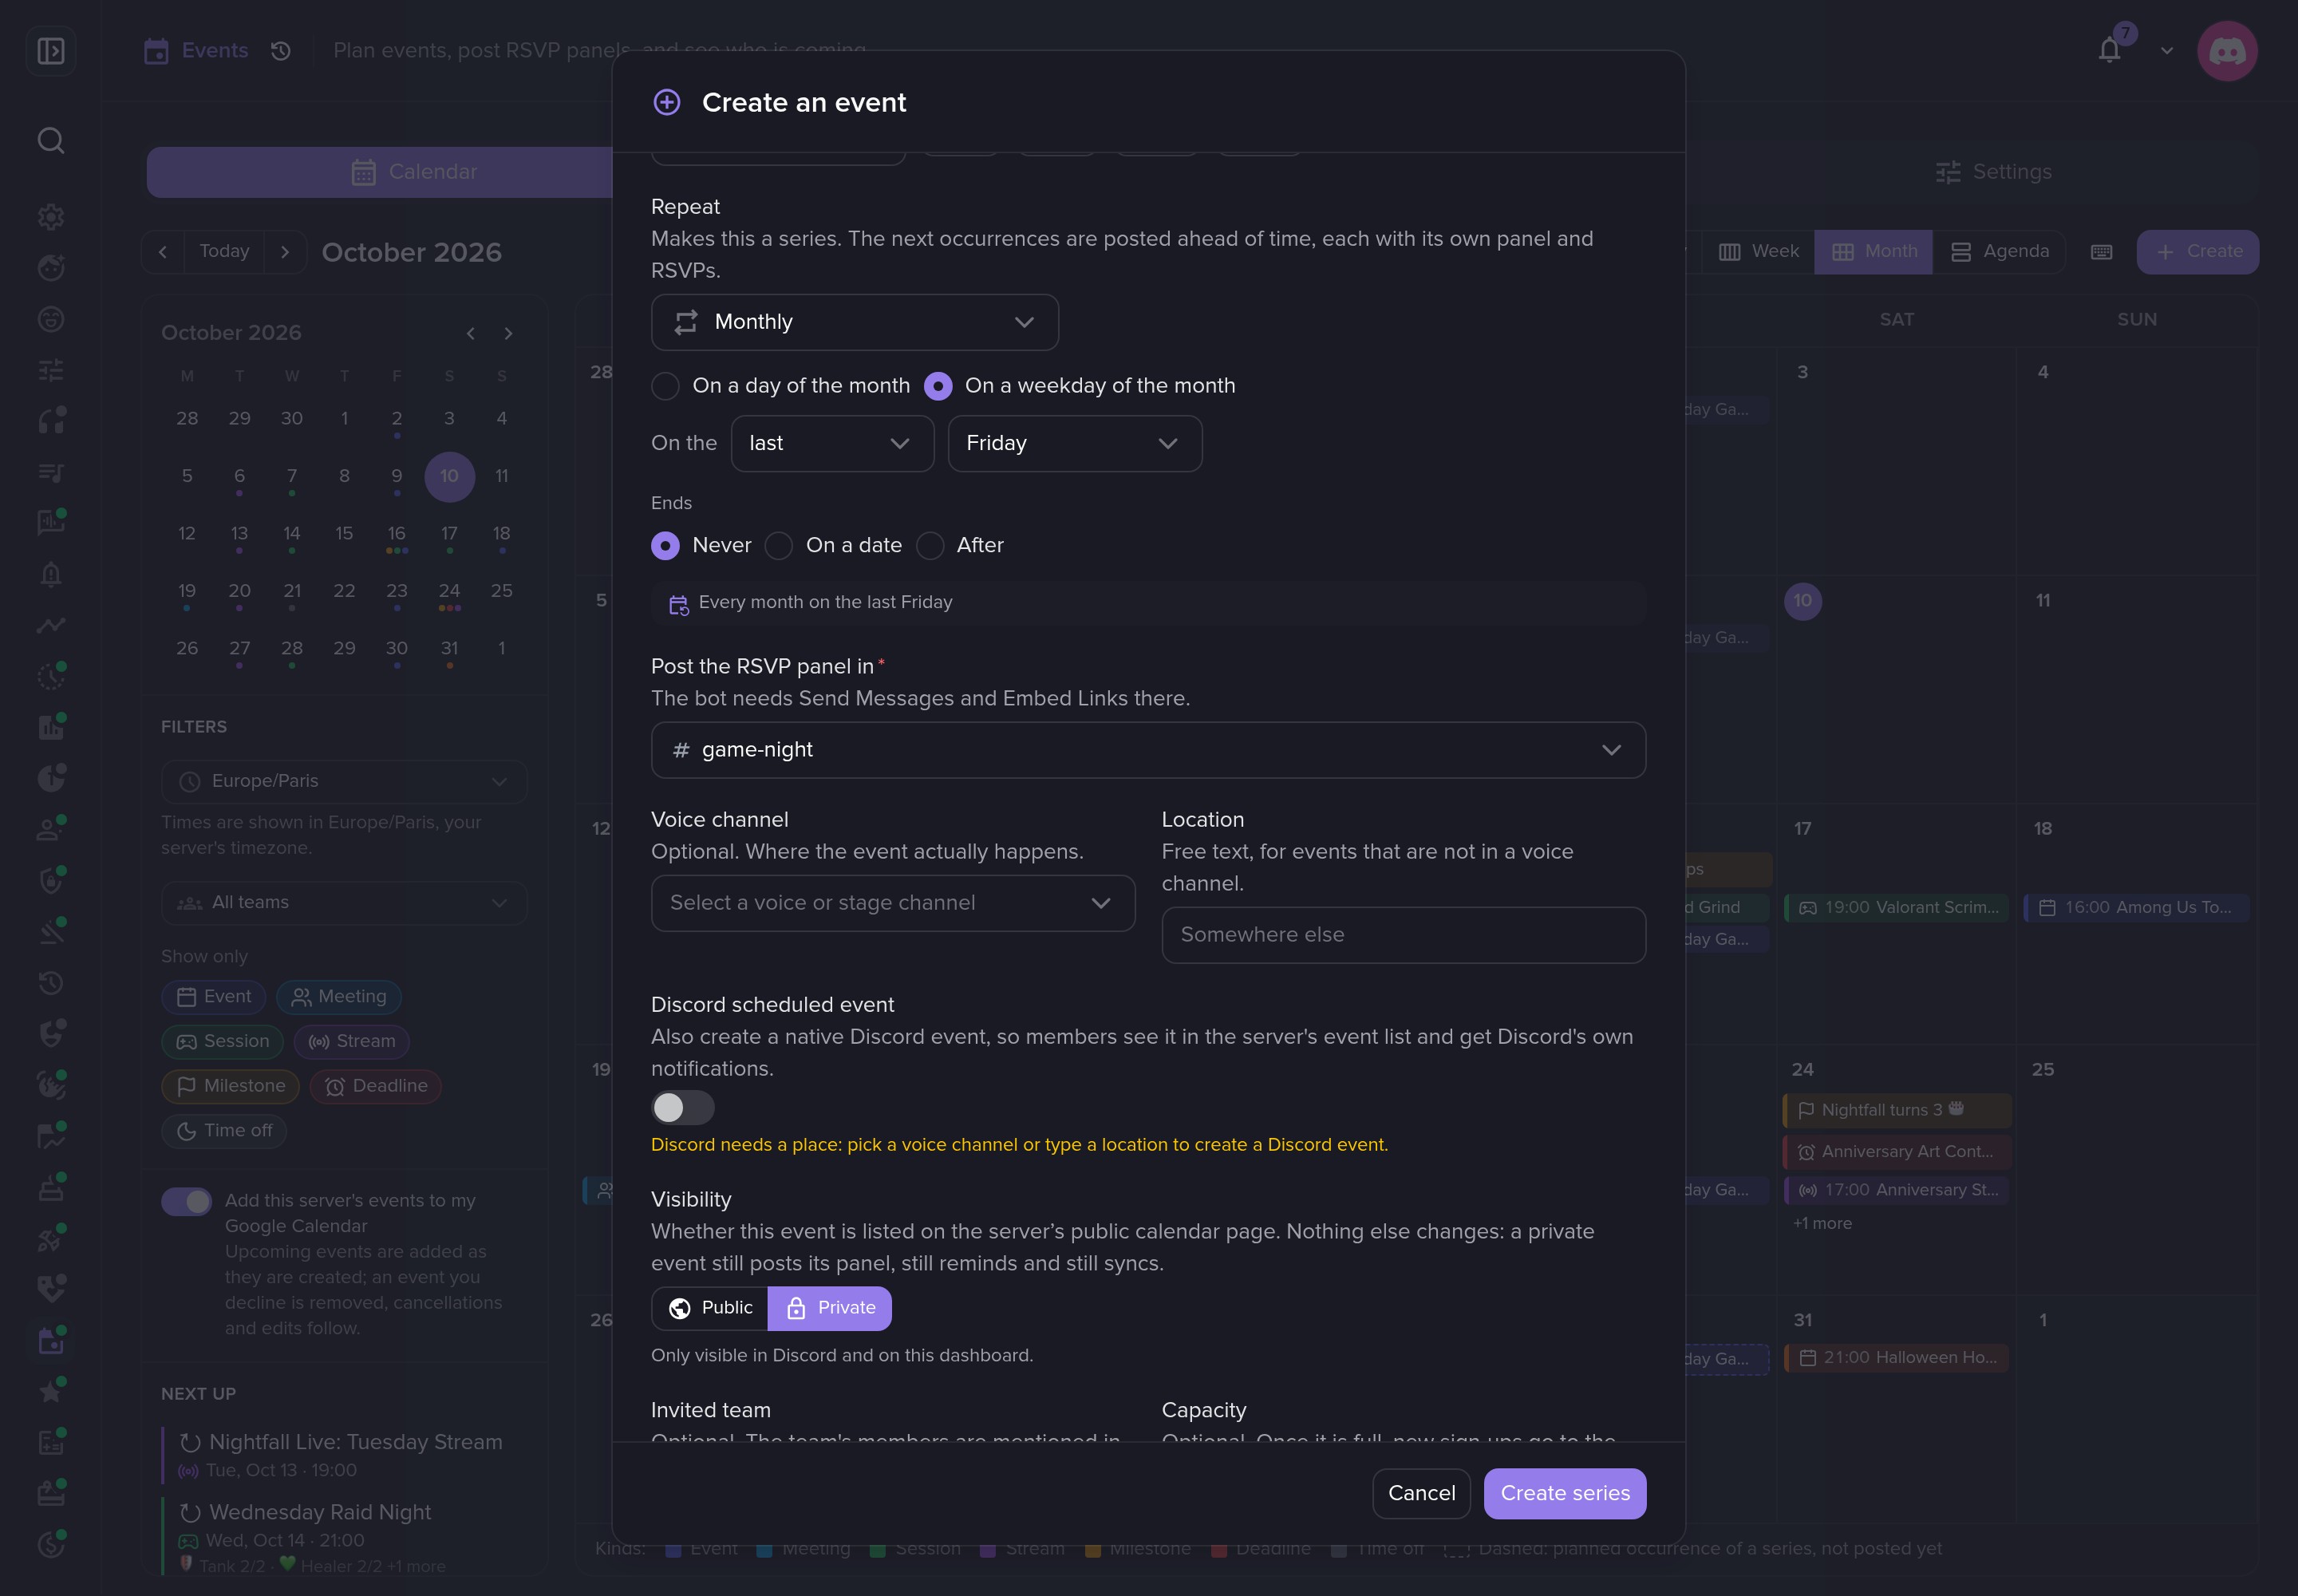Enable the Discord scheduled event switch

683,1107
